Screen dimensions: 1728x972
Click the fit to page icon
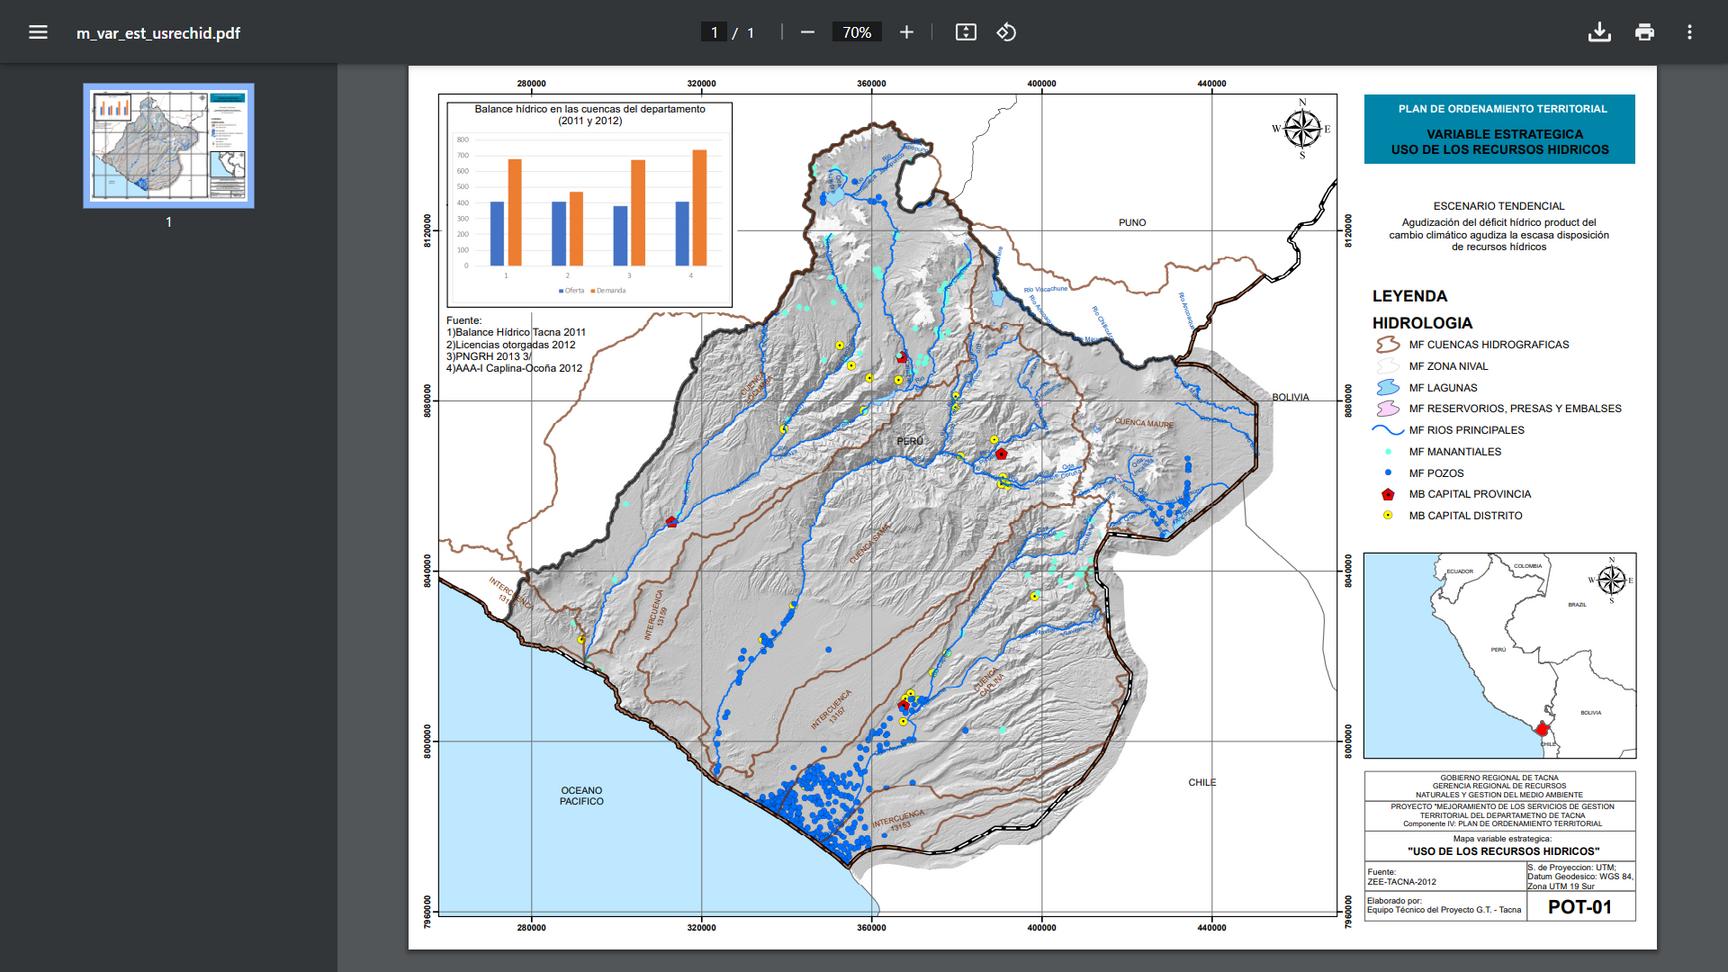coord(965,32)
